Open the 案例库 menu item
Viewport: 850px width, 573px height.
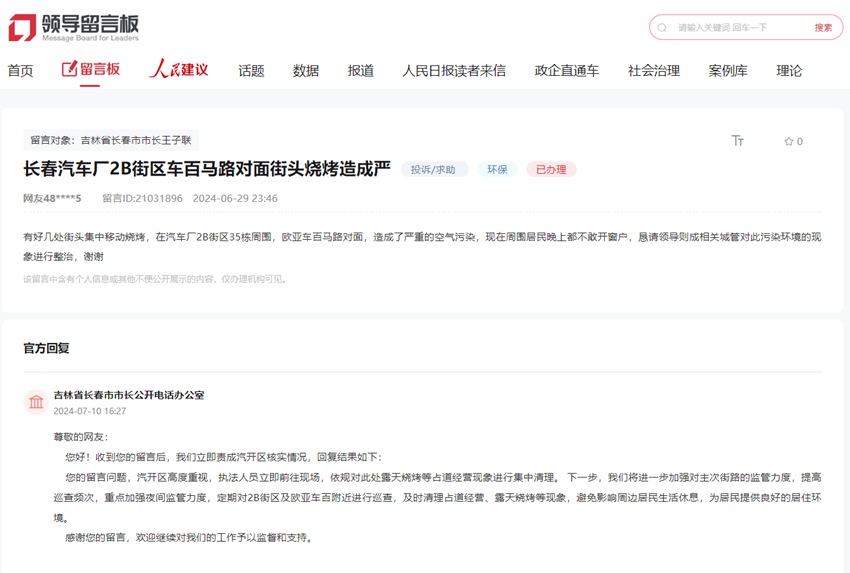pos(728,70)
